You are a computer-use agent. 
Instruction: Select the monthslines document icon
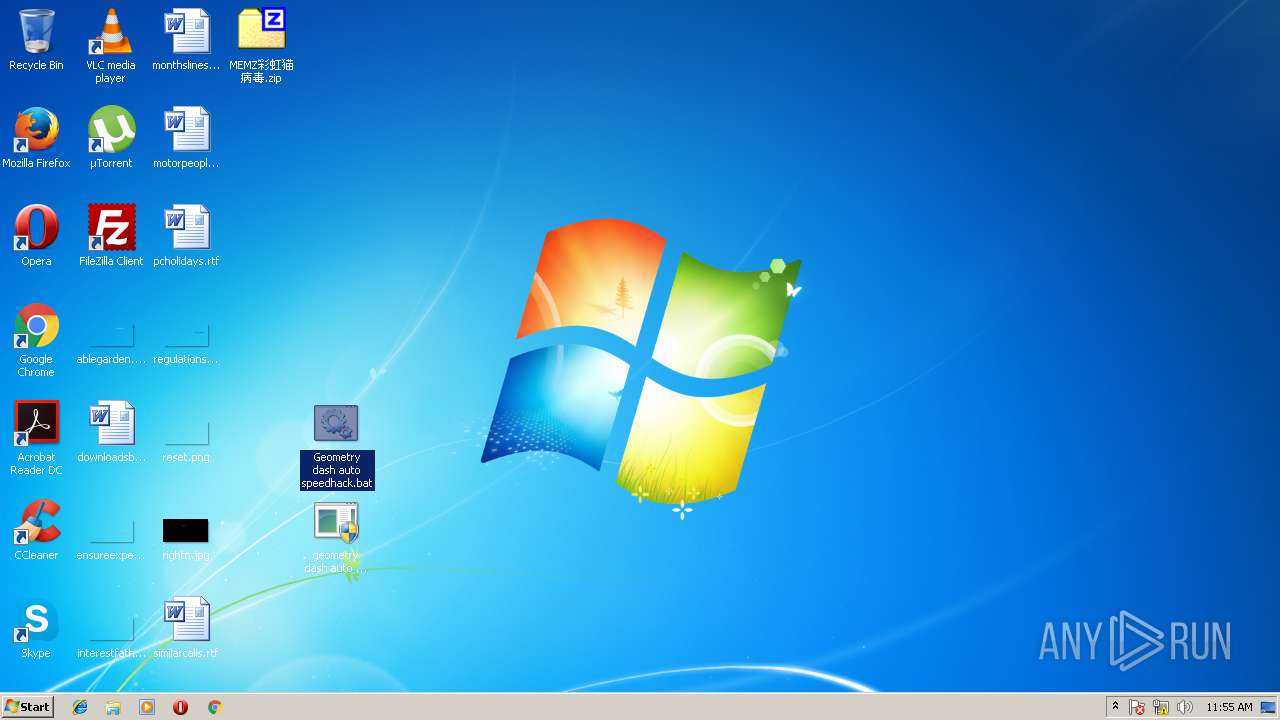click(x=186, y=32)
